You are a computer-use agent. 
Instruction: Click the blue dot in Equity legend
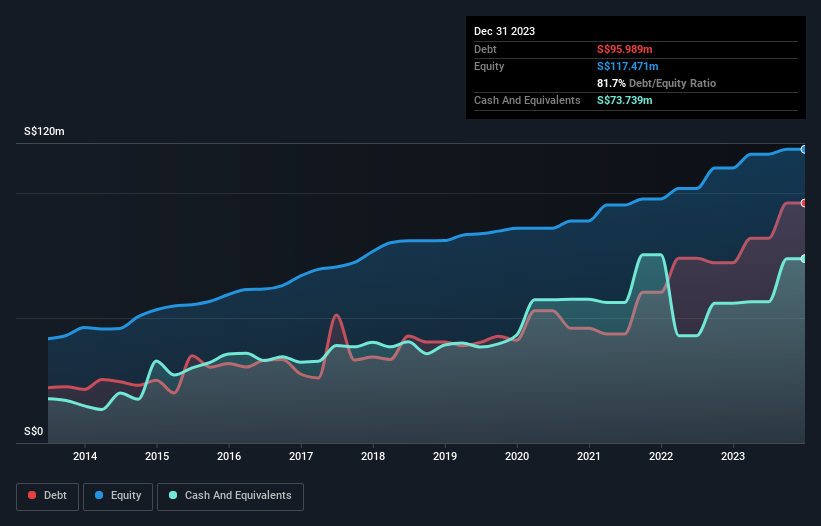point(99,495)
